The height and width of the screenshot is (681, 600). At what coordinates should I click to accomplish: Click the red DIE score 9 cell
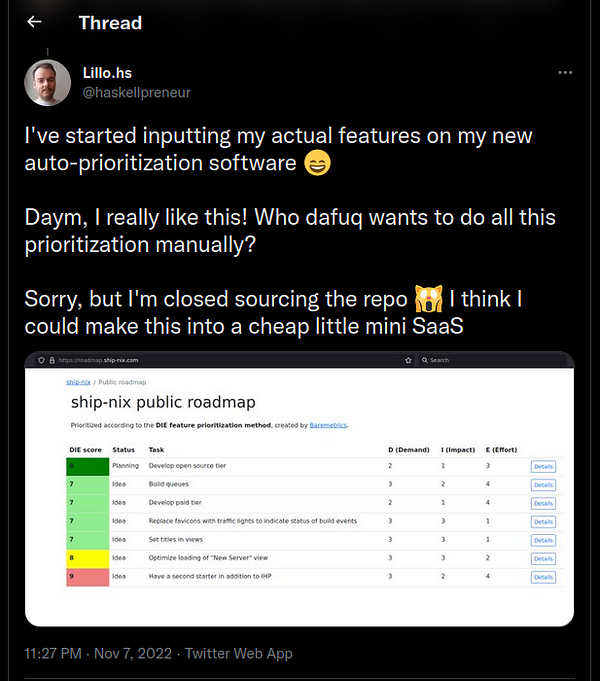[x=87, y=577]
